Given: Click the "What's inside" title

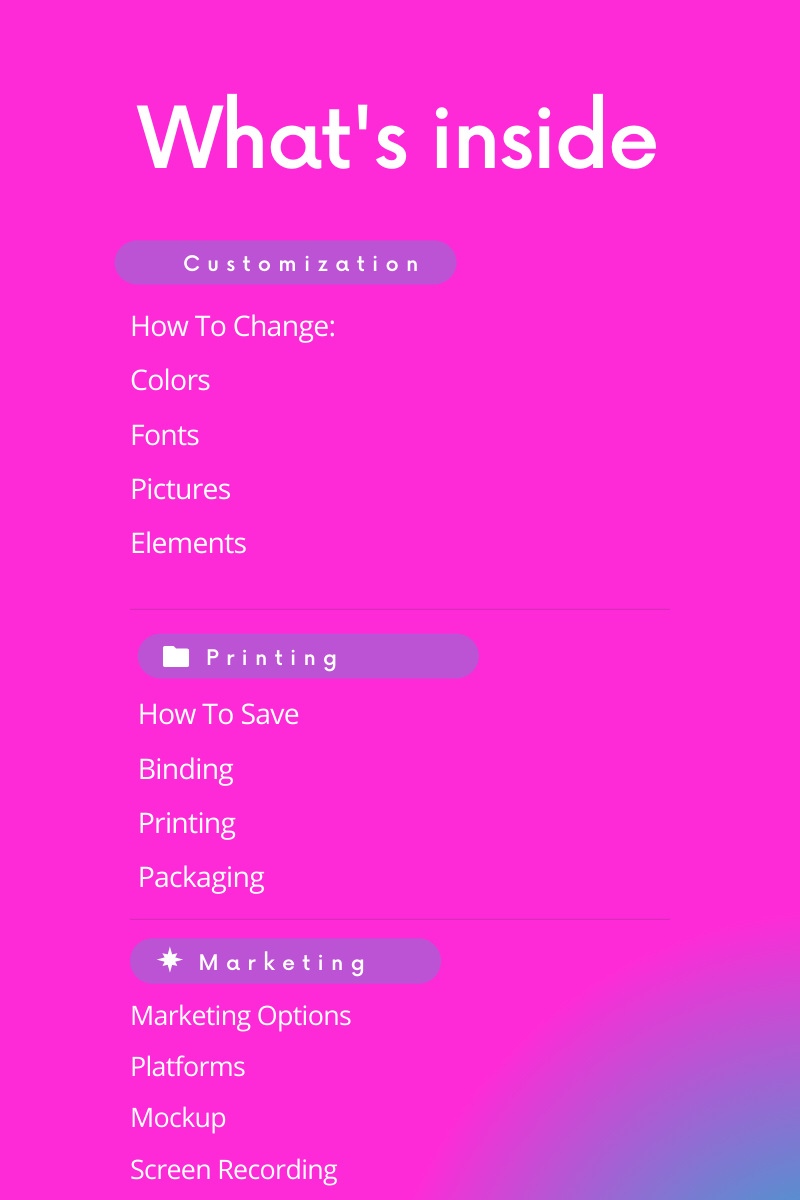Looking at the screenshot, I should [x=398, y=137].
